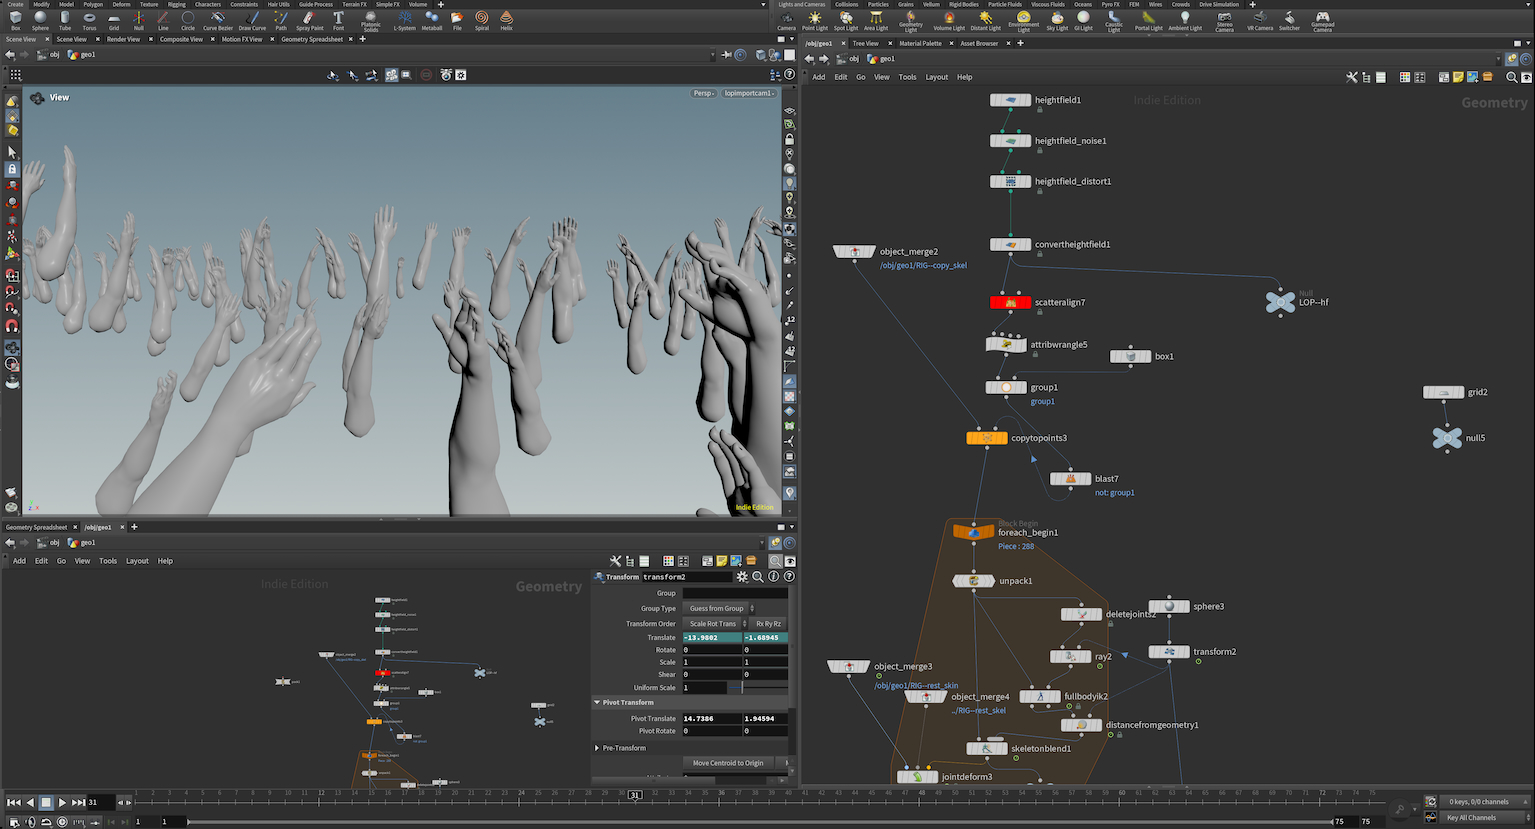Open node info icon in parameter pane
1535x829 pixels.
pyautogui.click(x=774, y=577)
